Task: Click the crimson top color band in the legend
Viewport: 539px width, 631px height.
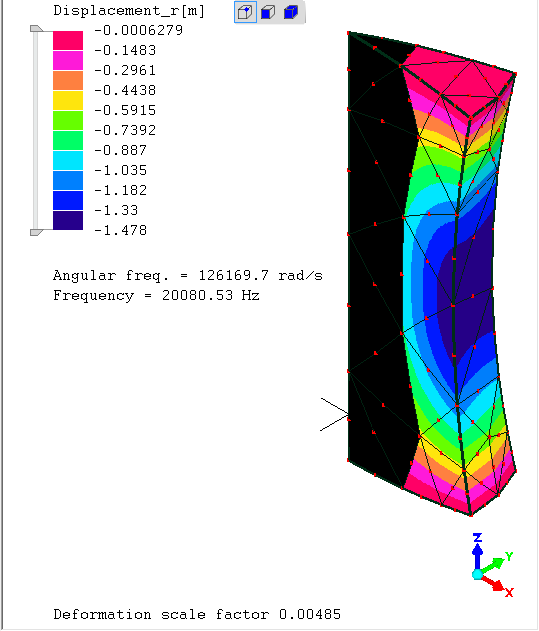Action: point(68,40)
